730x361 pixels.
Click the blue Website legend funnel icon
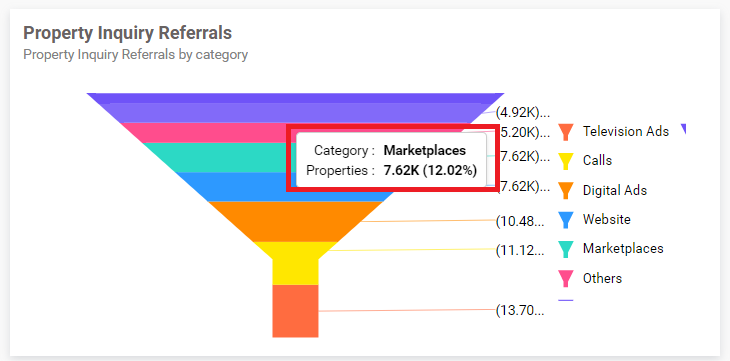pos(566,220)
